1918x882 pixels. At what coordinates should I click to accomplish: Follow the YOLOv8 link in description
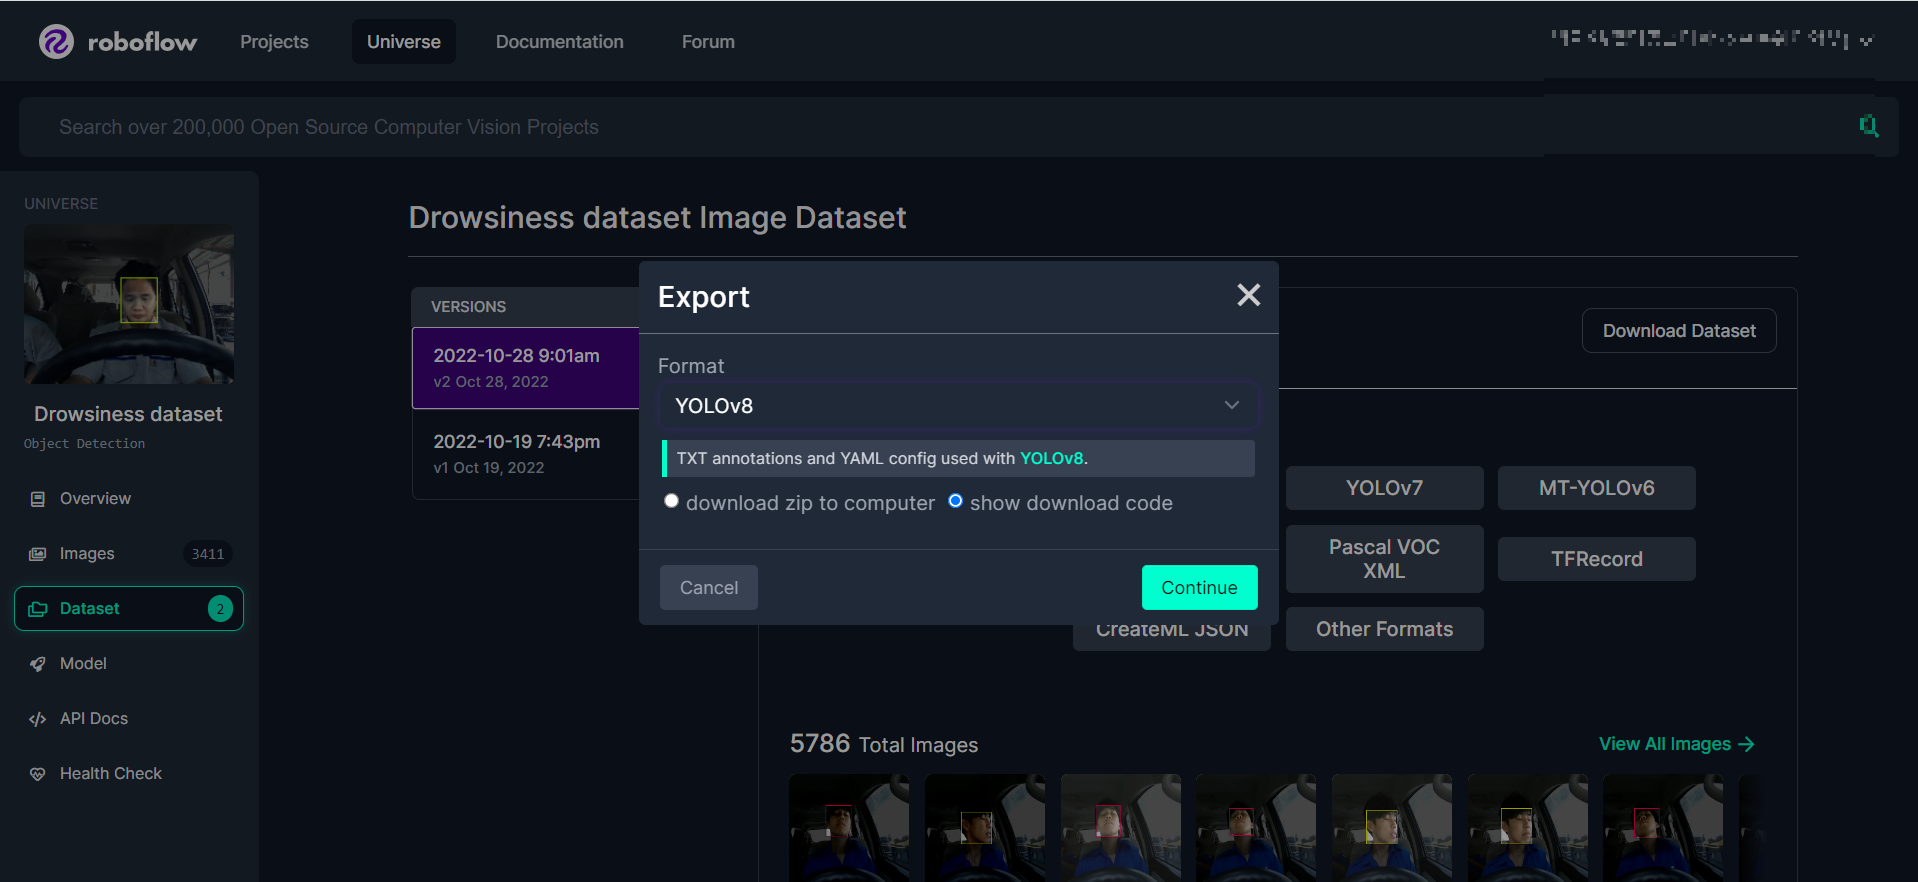coord(1051,458)
